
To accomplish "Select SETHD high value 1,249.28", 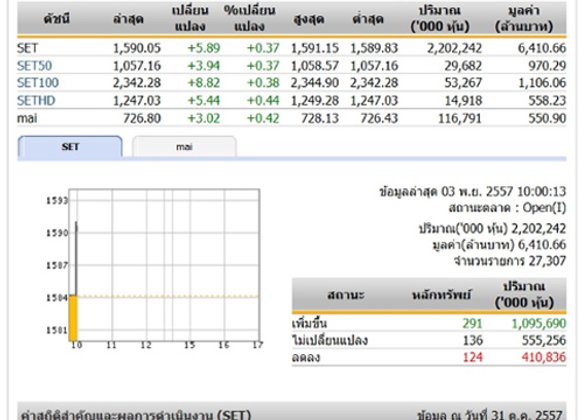I will click(315, 100).
